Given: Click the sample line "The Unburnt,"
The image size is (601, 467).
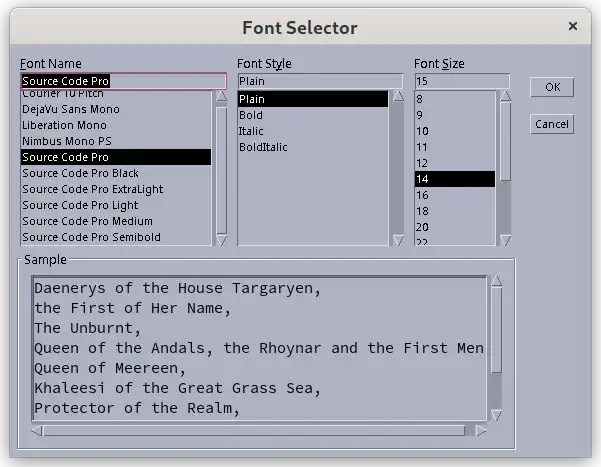Looking at the screenshot, I should (x=88, y=329).
